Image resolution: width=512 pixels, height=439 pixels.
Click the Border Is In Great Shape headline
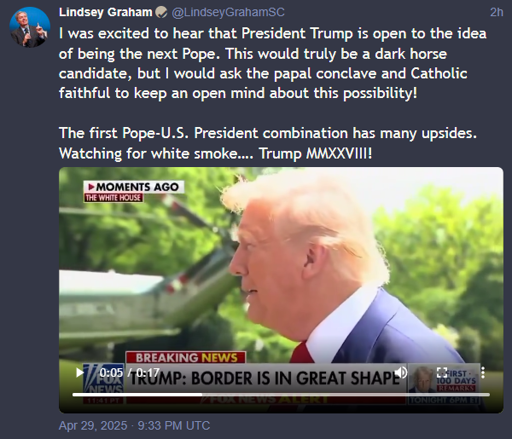click(264, 379)
